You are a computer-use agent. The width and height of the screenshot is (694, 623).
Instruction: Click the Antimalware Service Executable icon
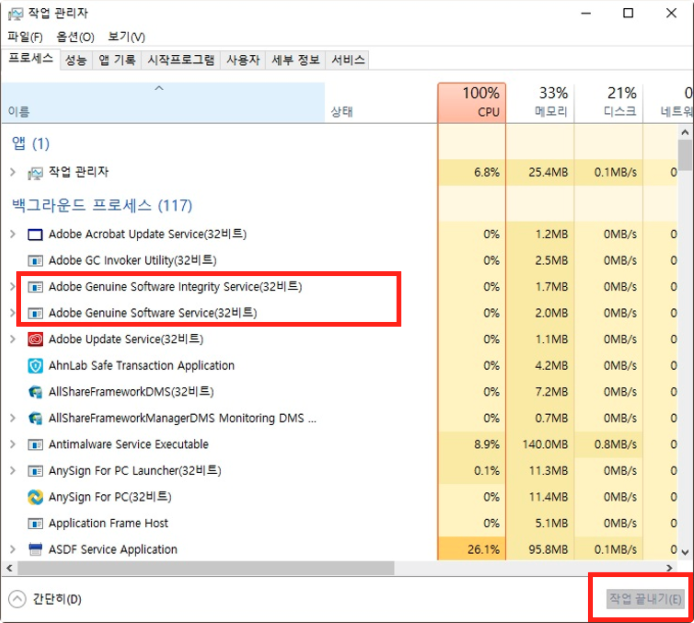pos(35,445)
